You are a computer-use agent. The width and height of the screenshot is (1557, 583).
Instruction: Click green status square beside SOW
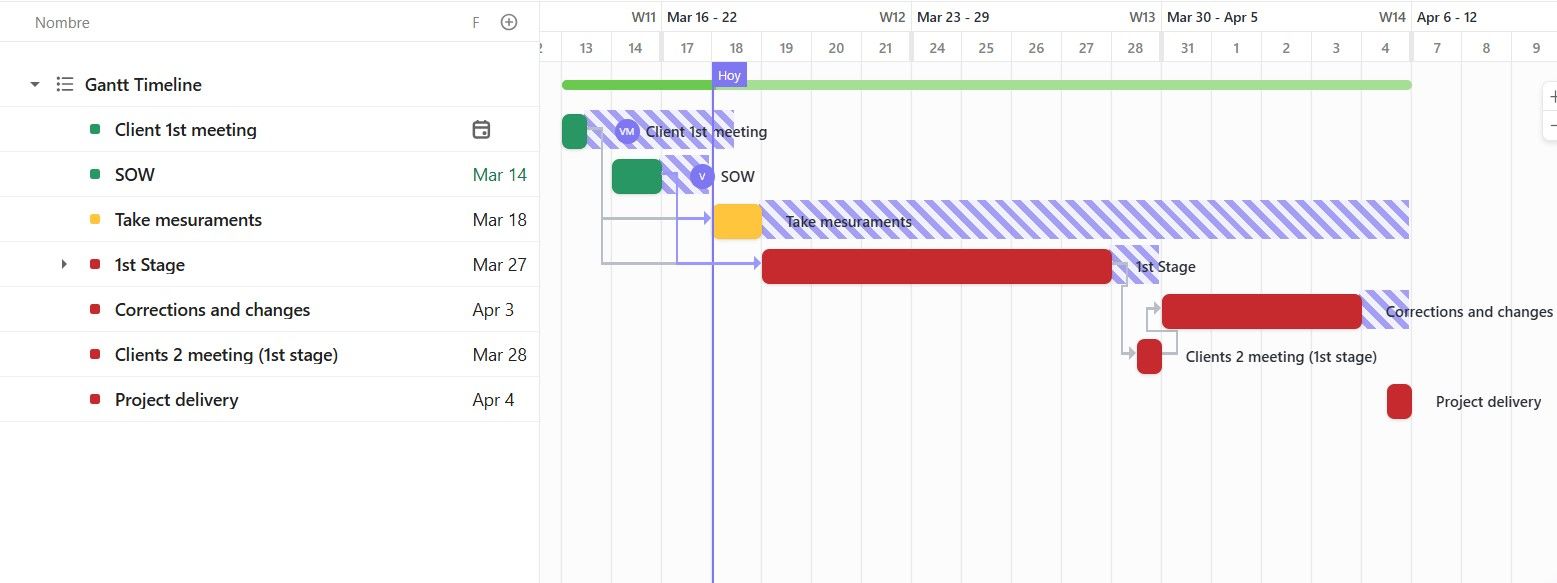[95, 175]
